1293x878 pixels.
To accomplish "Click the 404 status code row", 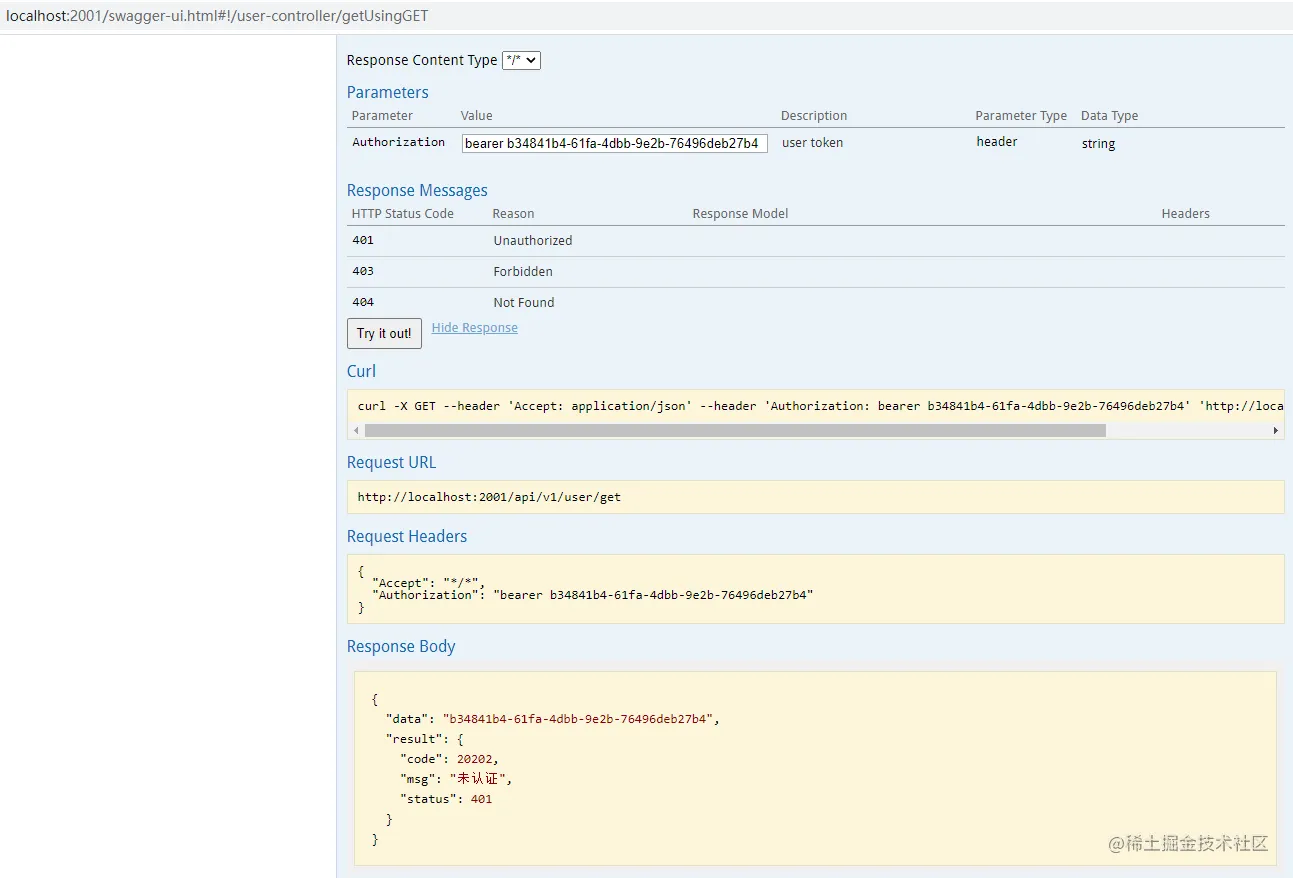I will point(815,303).
